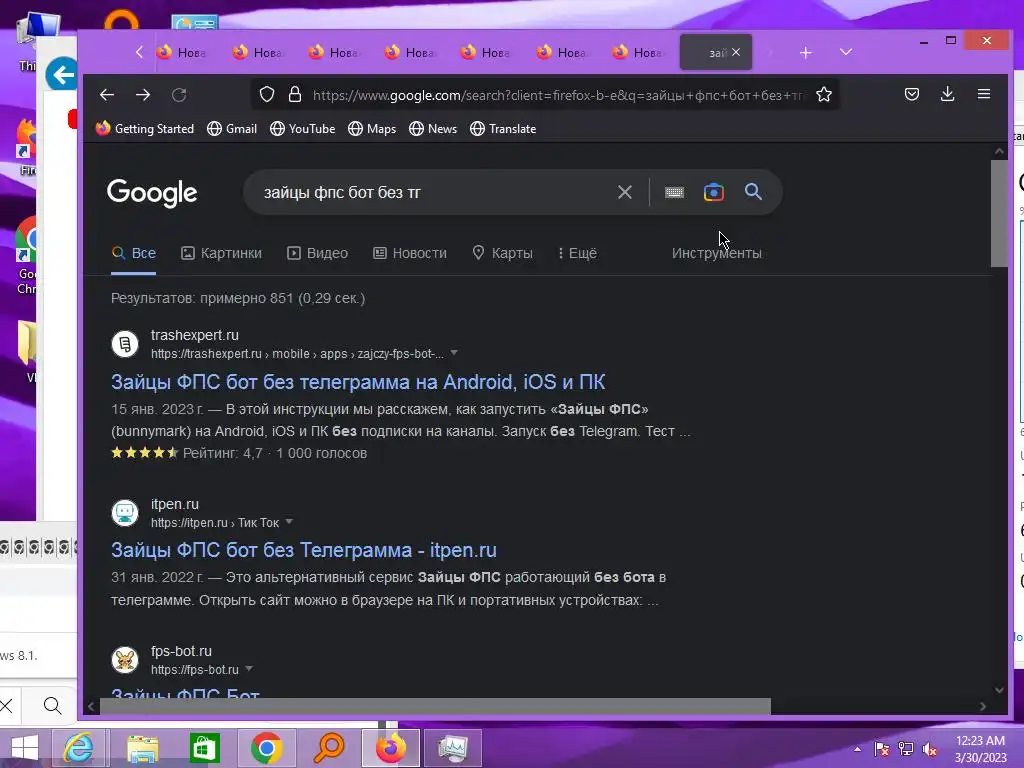Open Maps bookmark
The image size is (1024, 768).
tap(372, 129)
